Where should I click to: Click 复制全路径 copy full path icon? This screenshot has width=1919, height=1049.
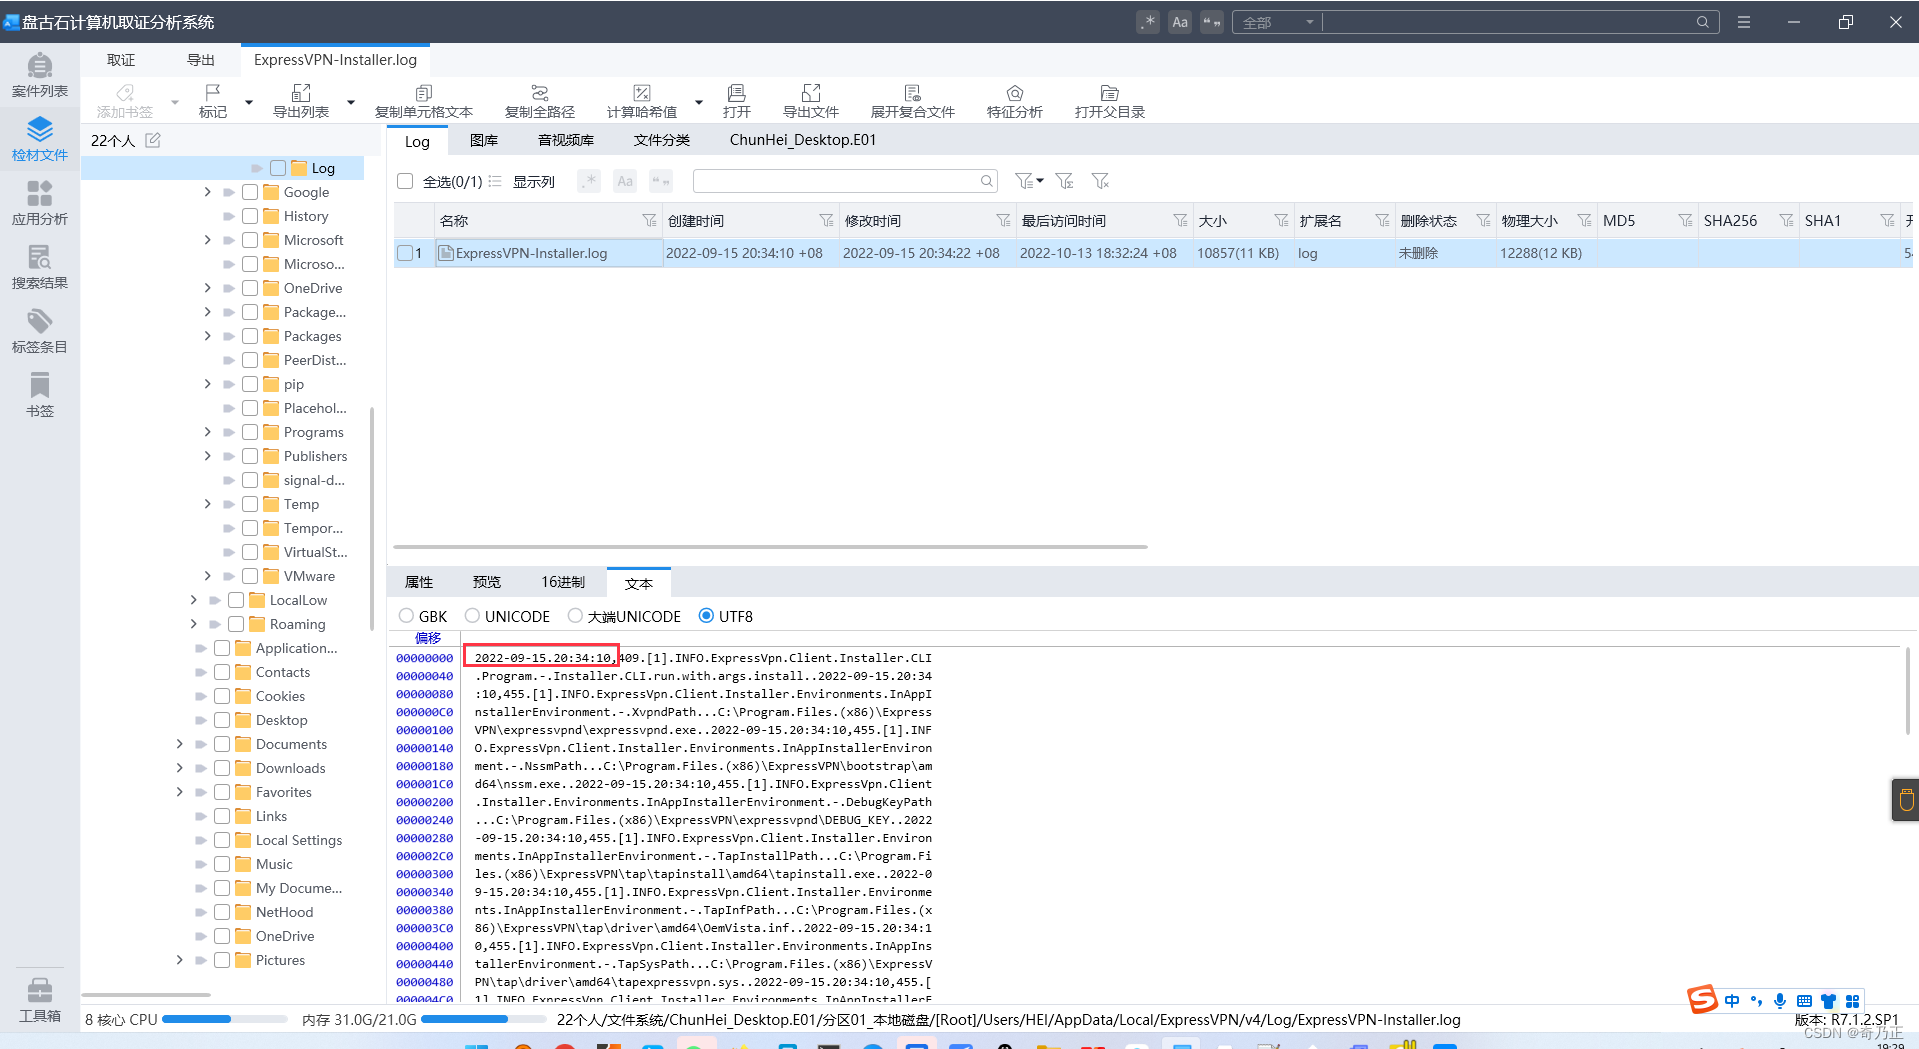(540, 101)
